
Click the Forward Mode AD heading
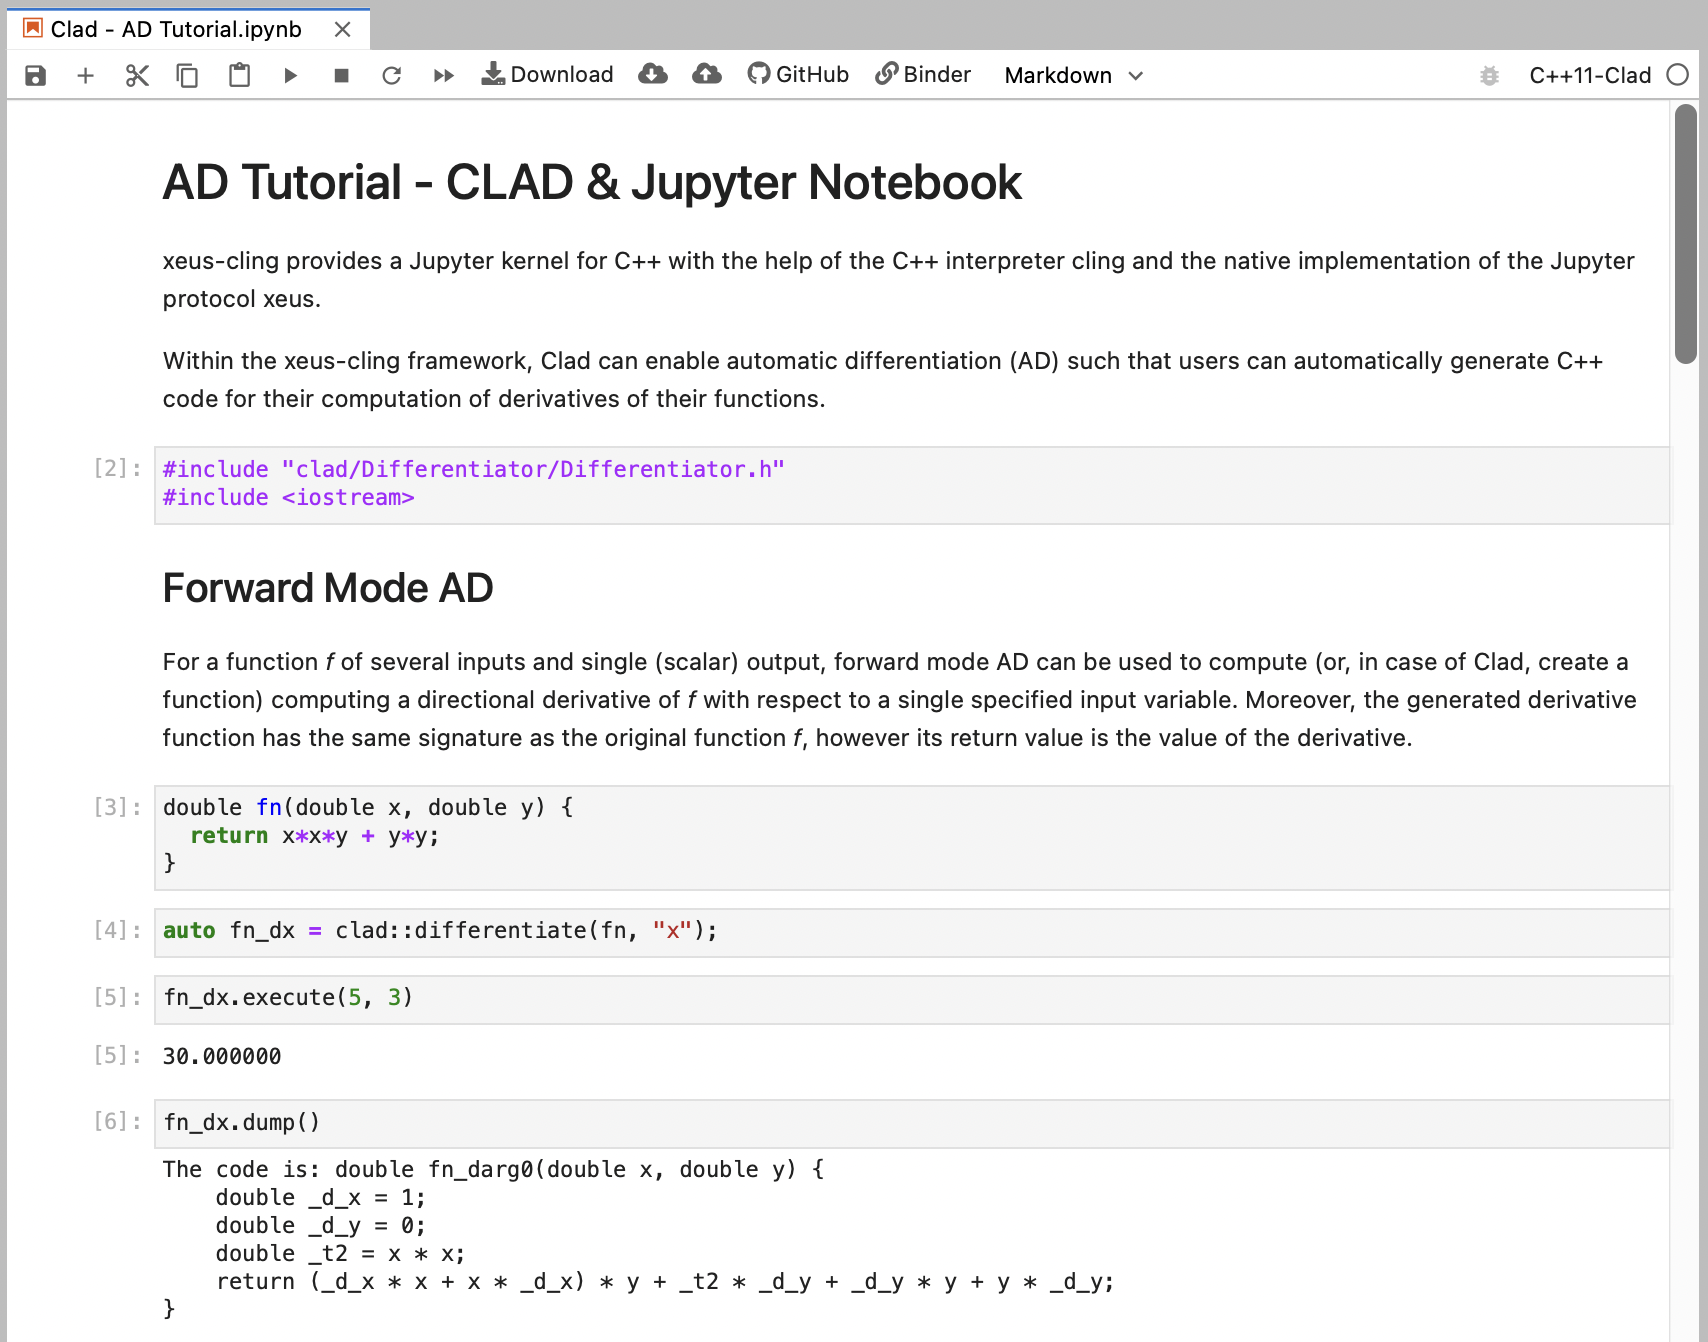[x=328, y=588]
